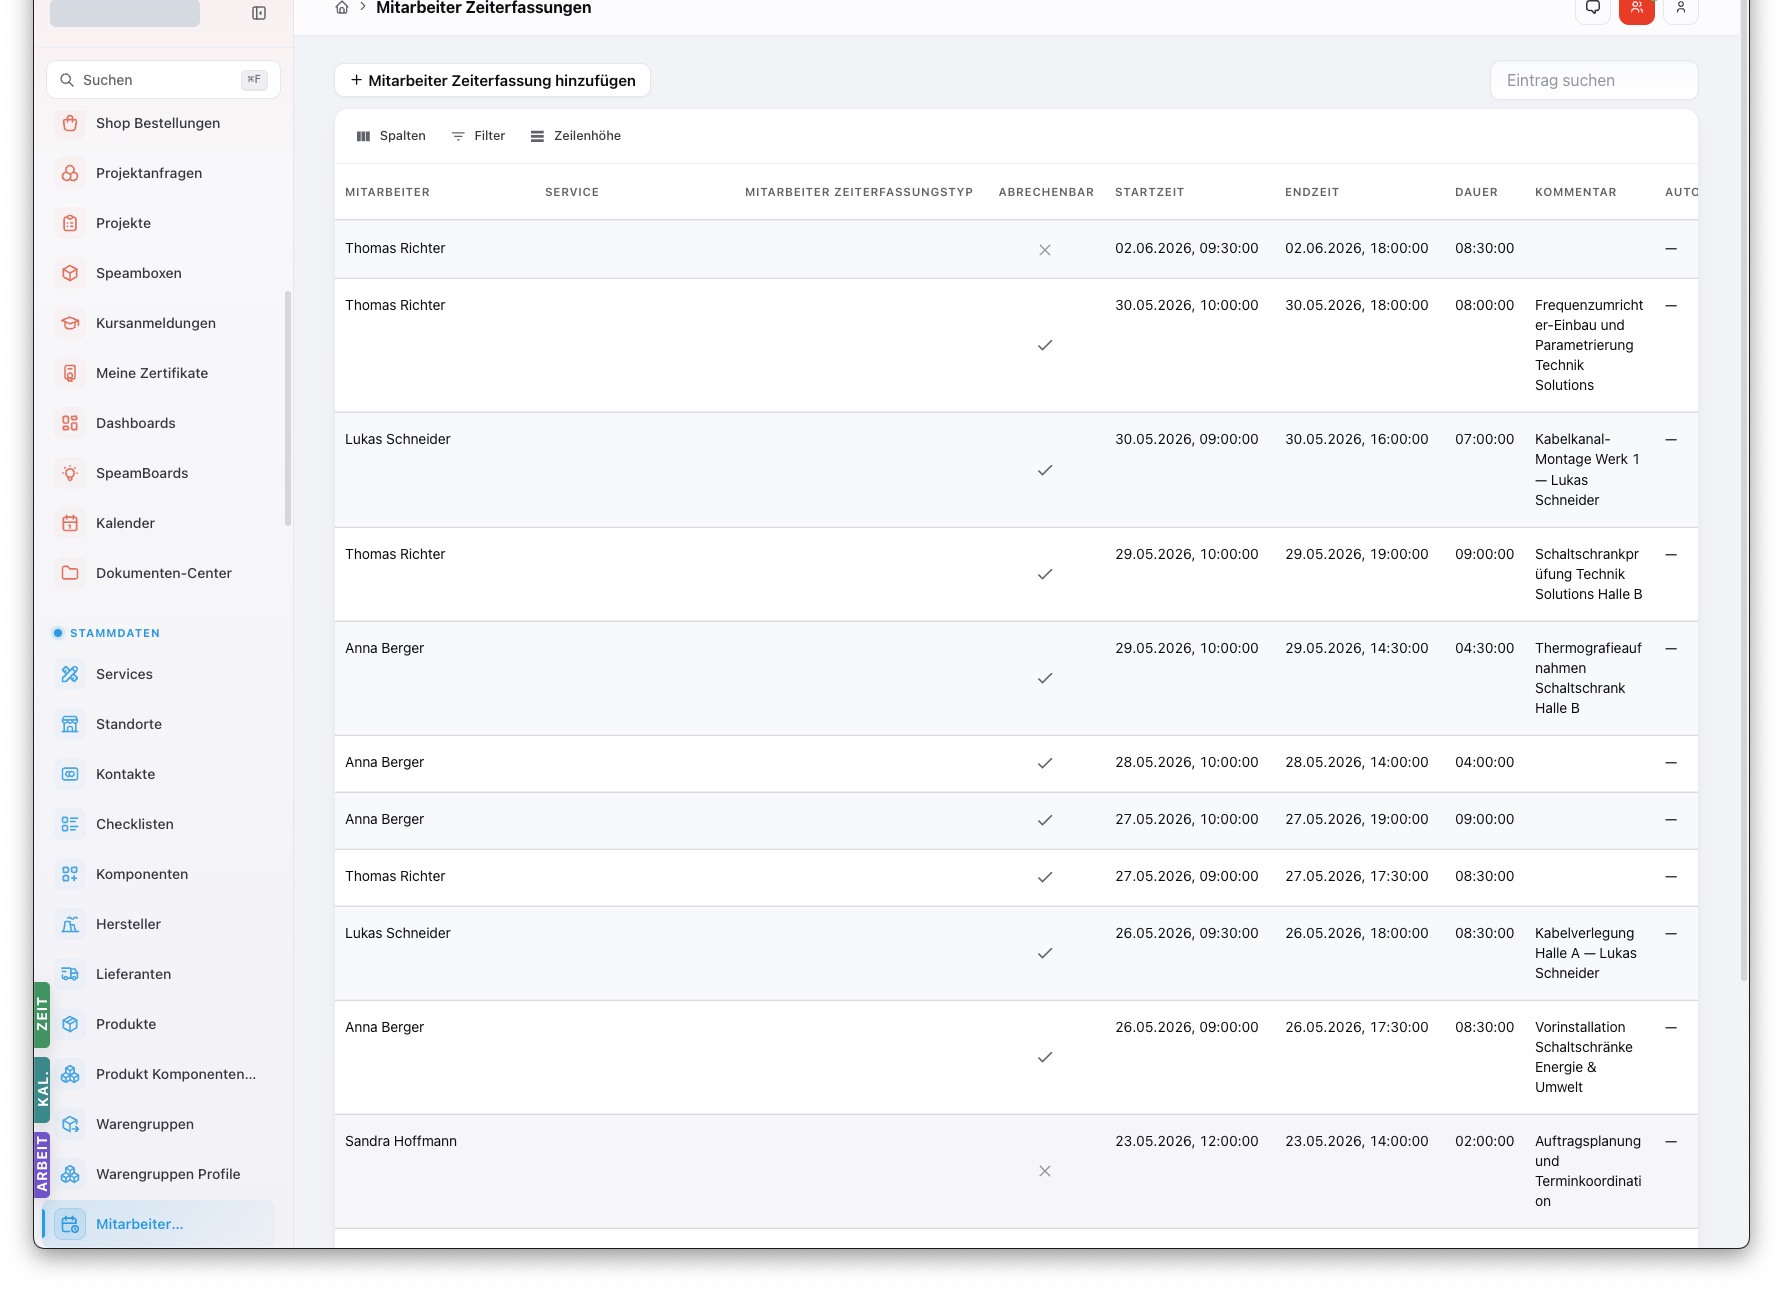
Task: Open Dokumenten-Center folder item
Action: 163,573
